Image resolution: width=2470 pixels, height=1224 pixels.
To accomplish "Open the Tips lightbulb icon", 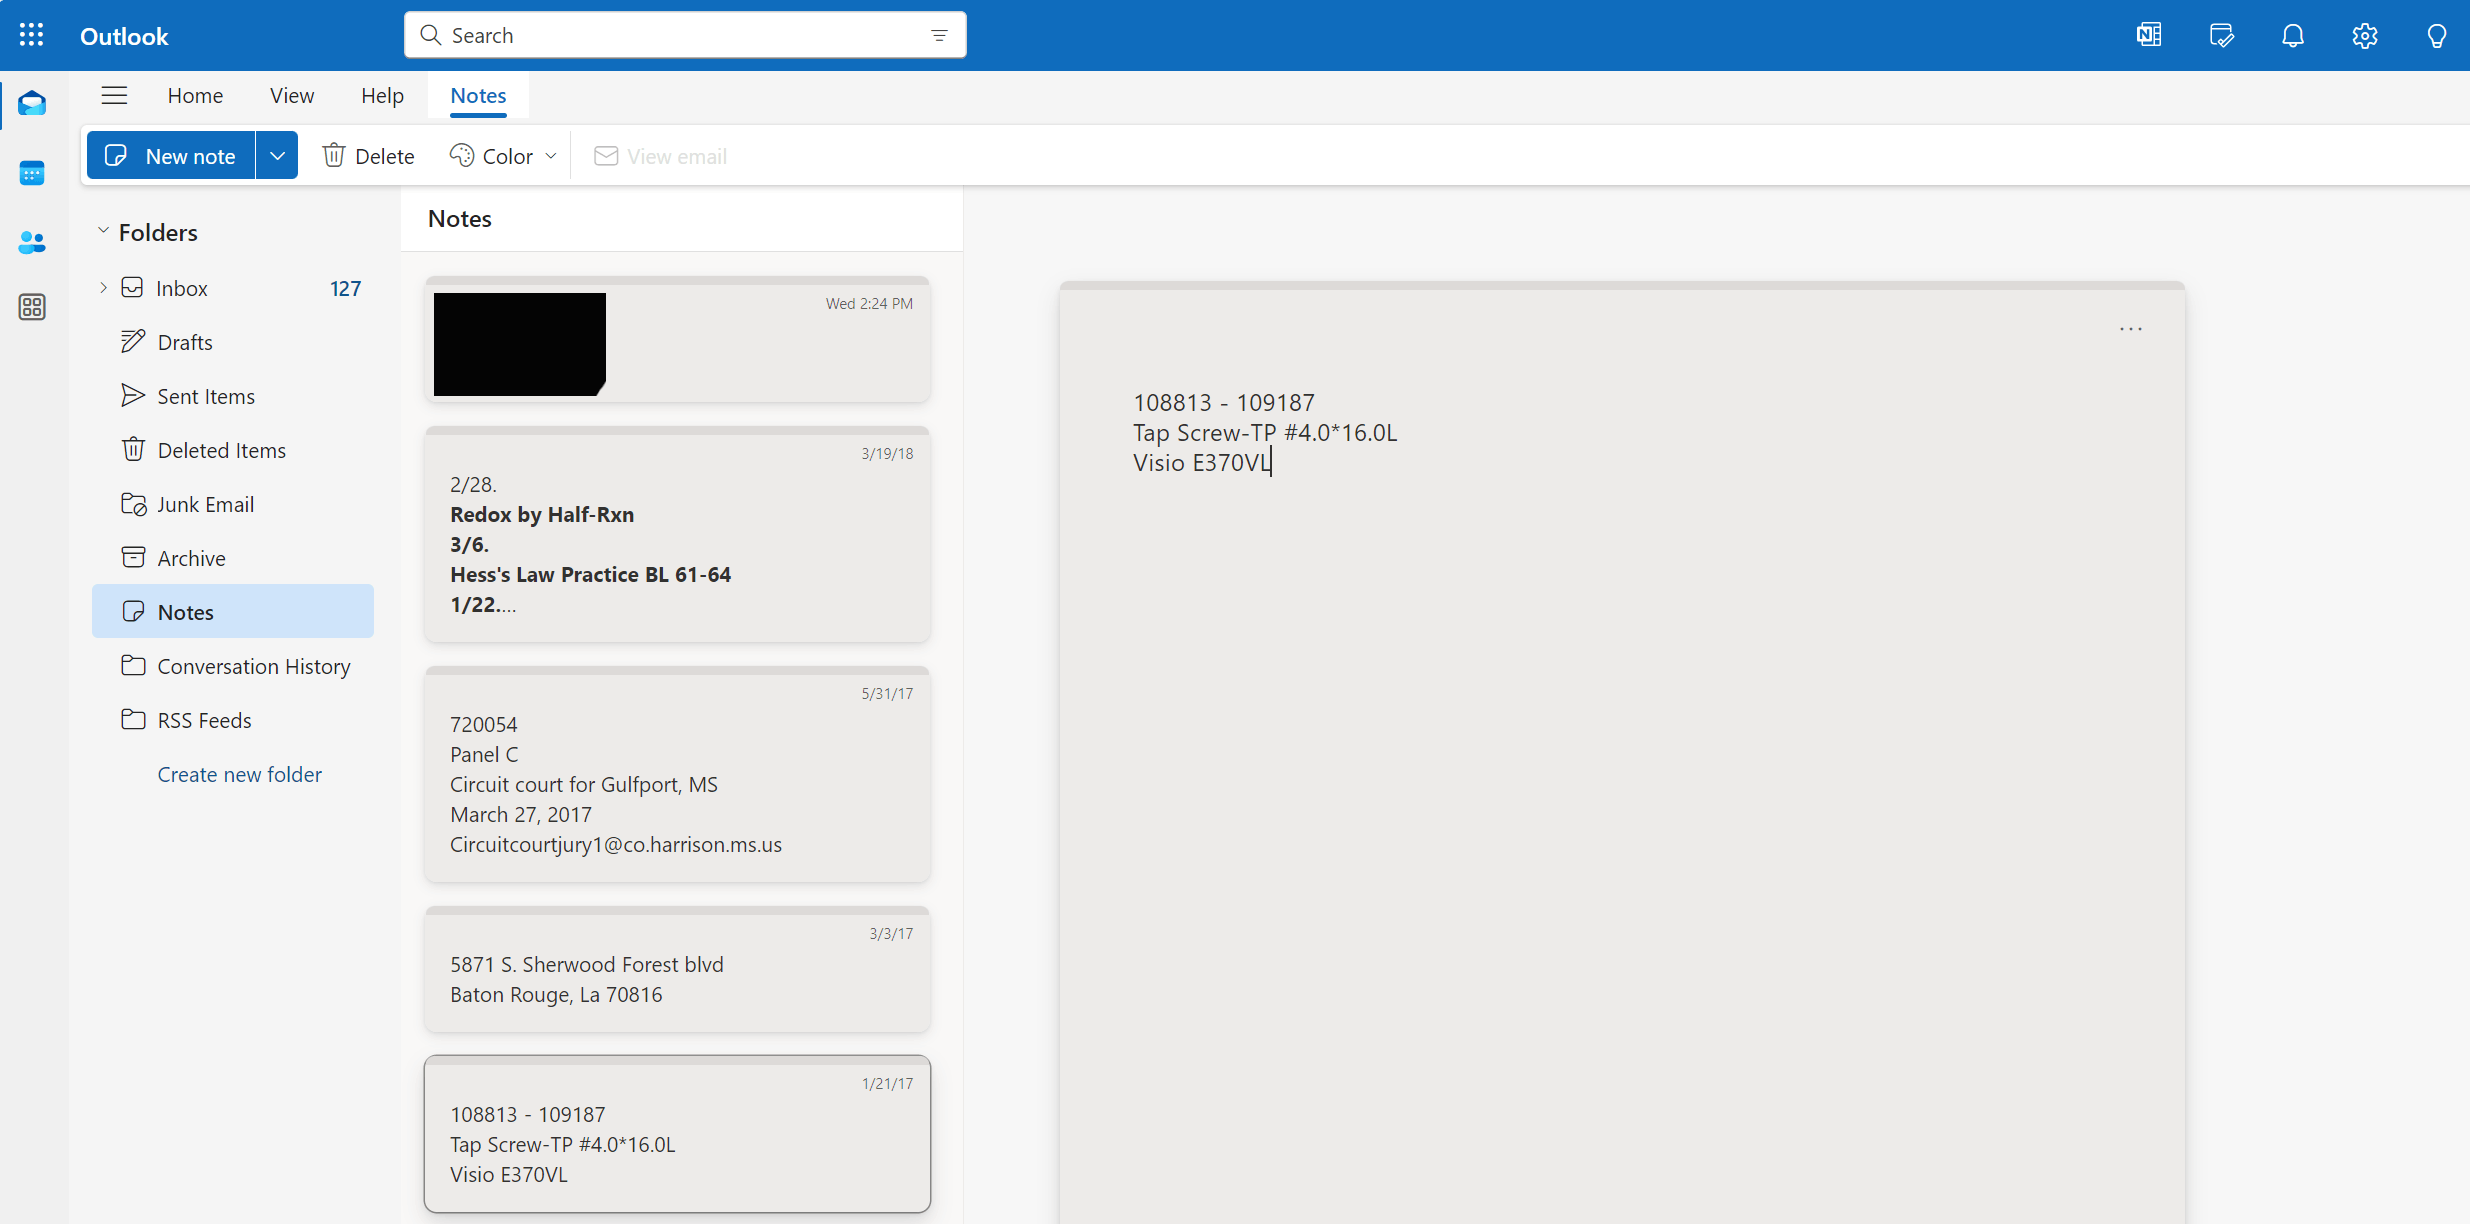I will pos(2437,35).
